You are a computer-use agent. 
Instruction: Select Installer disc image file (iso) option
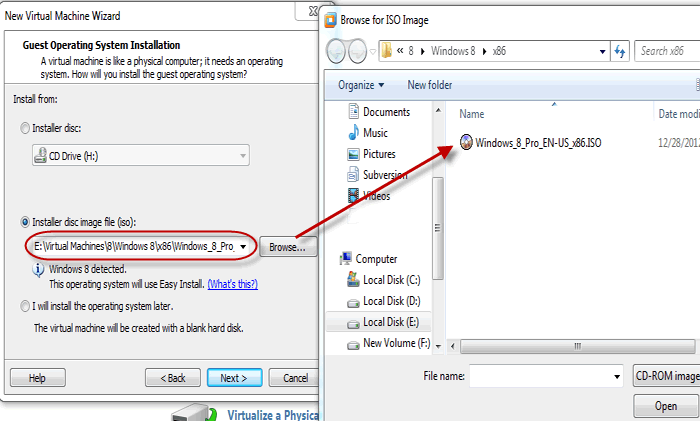25,222
